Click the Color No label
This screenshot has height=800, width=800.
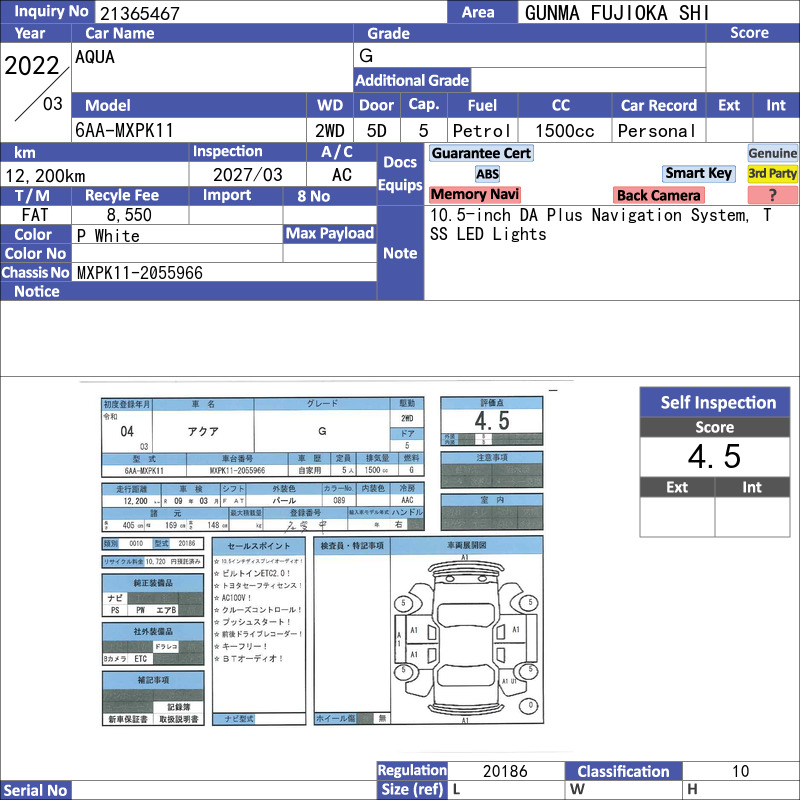coord(35,254)
